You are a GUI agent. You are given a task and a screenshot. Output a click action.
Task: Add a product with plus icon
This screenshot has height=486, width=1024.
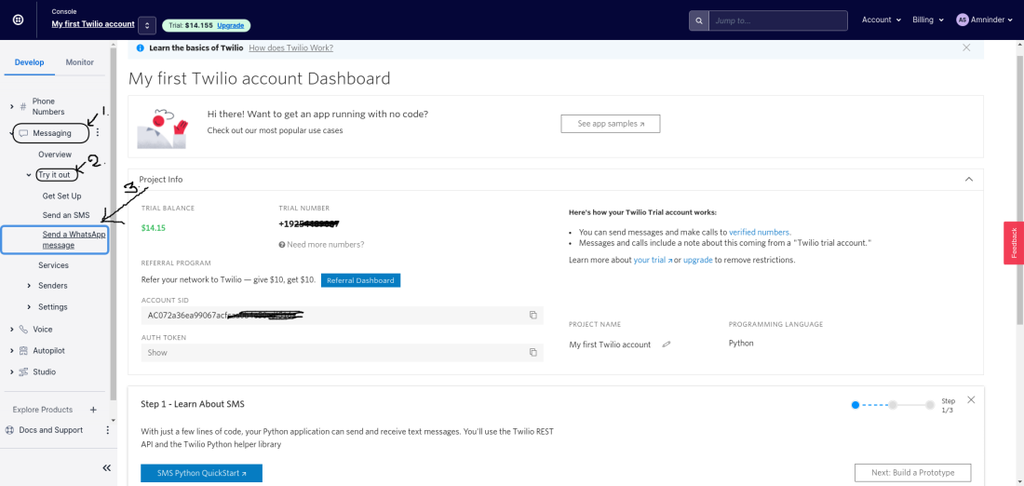93,410
